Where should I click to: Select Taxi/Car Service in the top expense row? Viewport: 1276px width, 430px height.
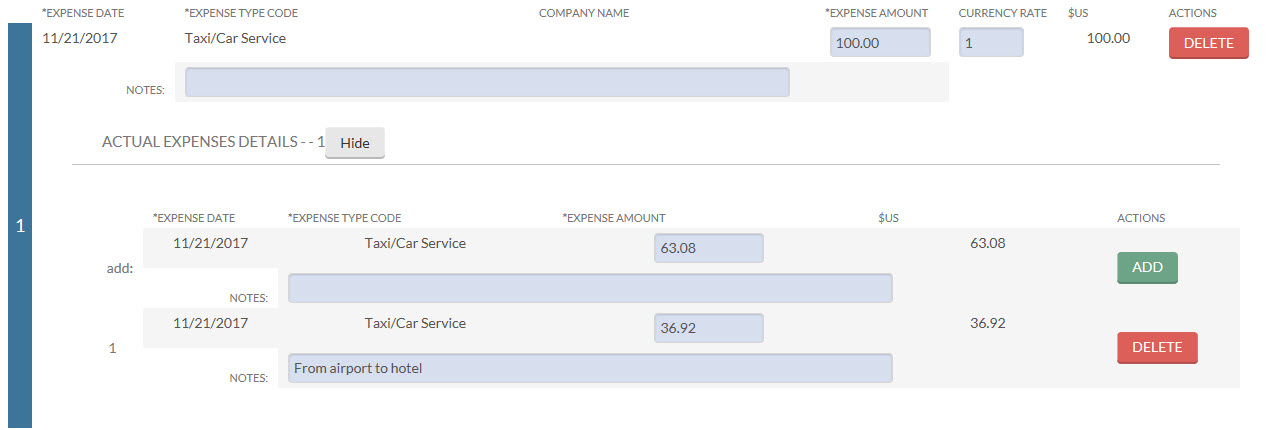point(235,39)
